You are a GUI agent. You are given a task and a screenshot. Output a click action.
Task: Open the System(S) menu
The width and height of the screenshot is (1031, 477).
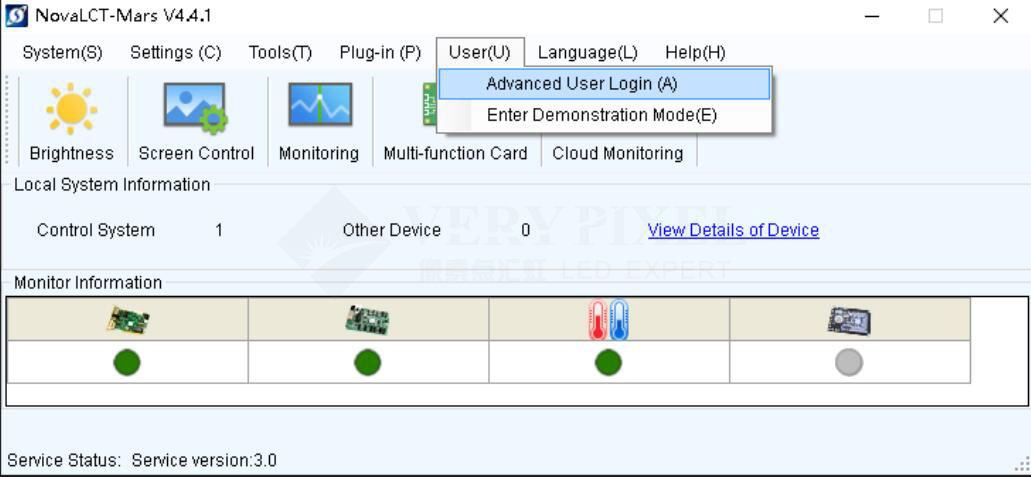tap(62, 53)
